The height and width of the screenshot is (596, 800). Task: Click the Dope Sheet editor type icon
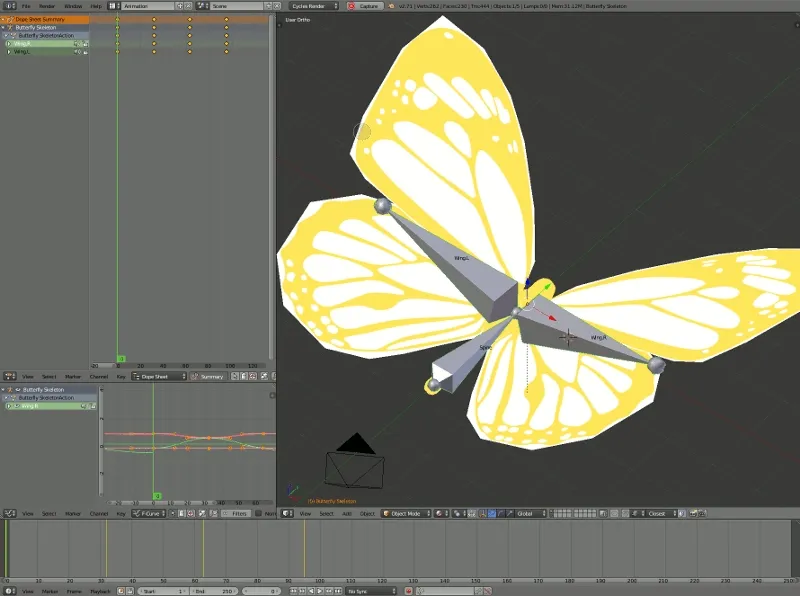click(x=8, y=377)
